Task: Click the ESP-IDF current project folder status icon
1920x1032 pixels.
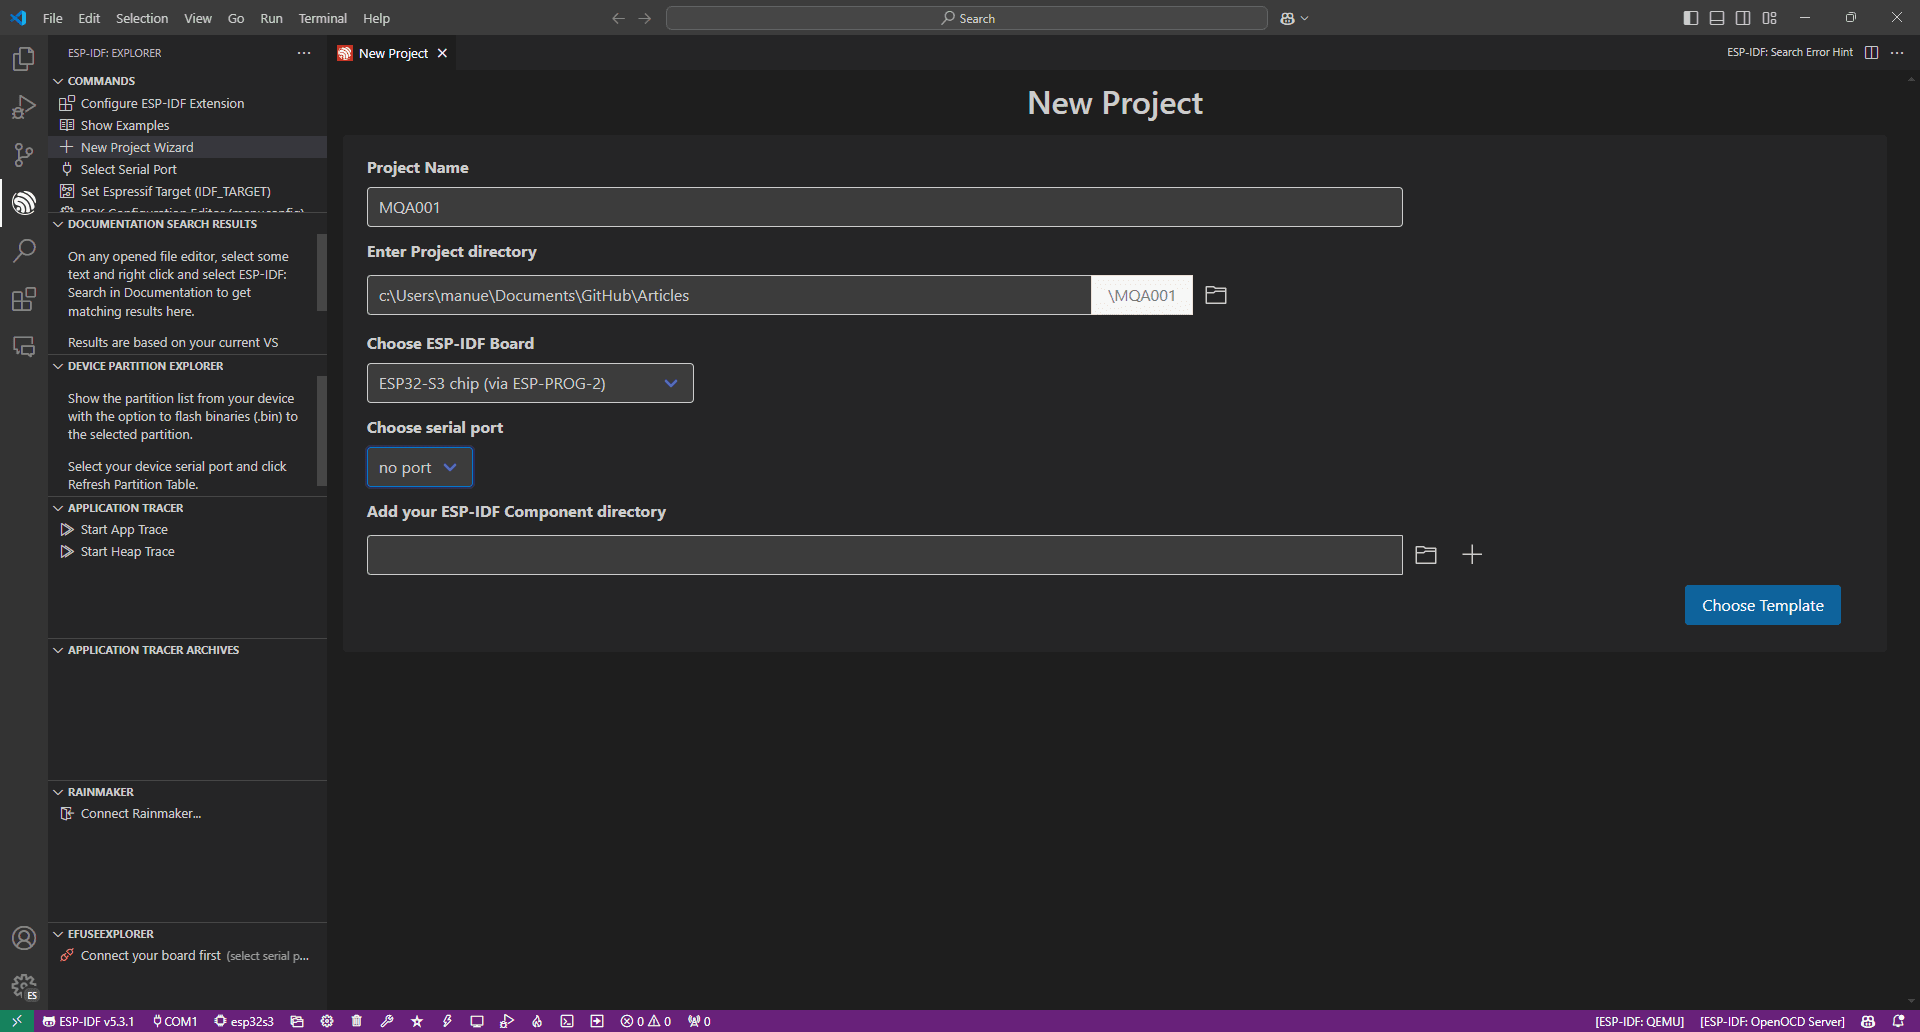Action: 297,1021
